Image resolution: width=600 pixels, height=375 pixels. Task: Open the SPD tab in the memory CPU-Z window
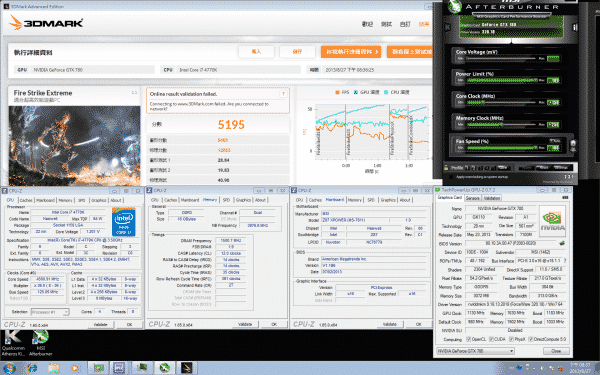(x=227, y=200)
